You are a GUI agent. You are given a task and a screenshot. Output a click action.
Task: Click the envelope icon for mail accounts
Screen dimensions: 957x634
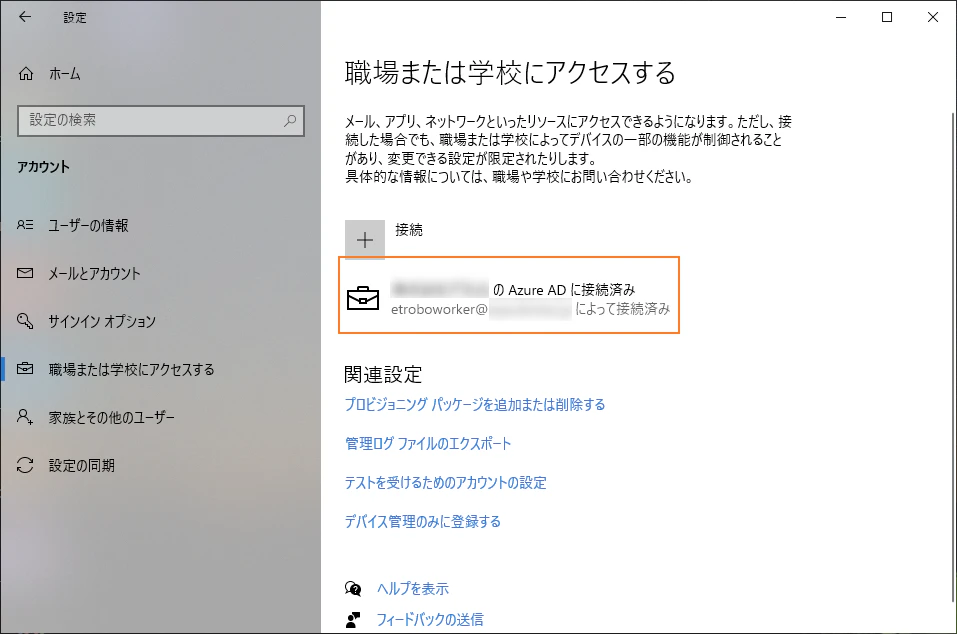pyautogui.click(x=25, y=273)
